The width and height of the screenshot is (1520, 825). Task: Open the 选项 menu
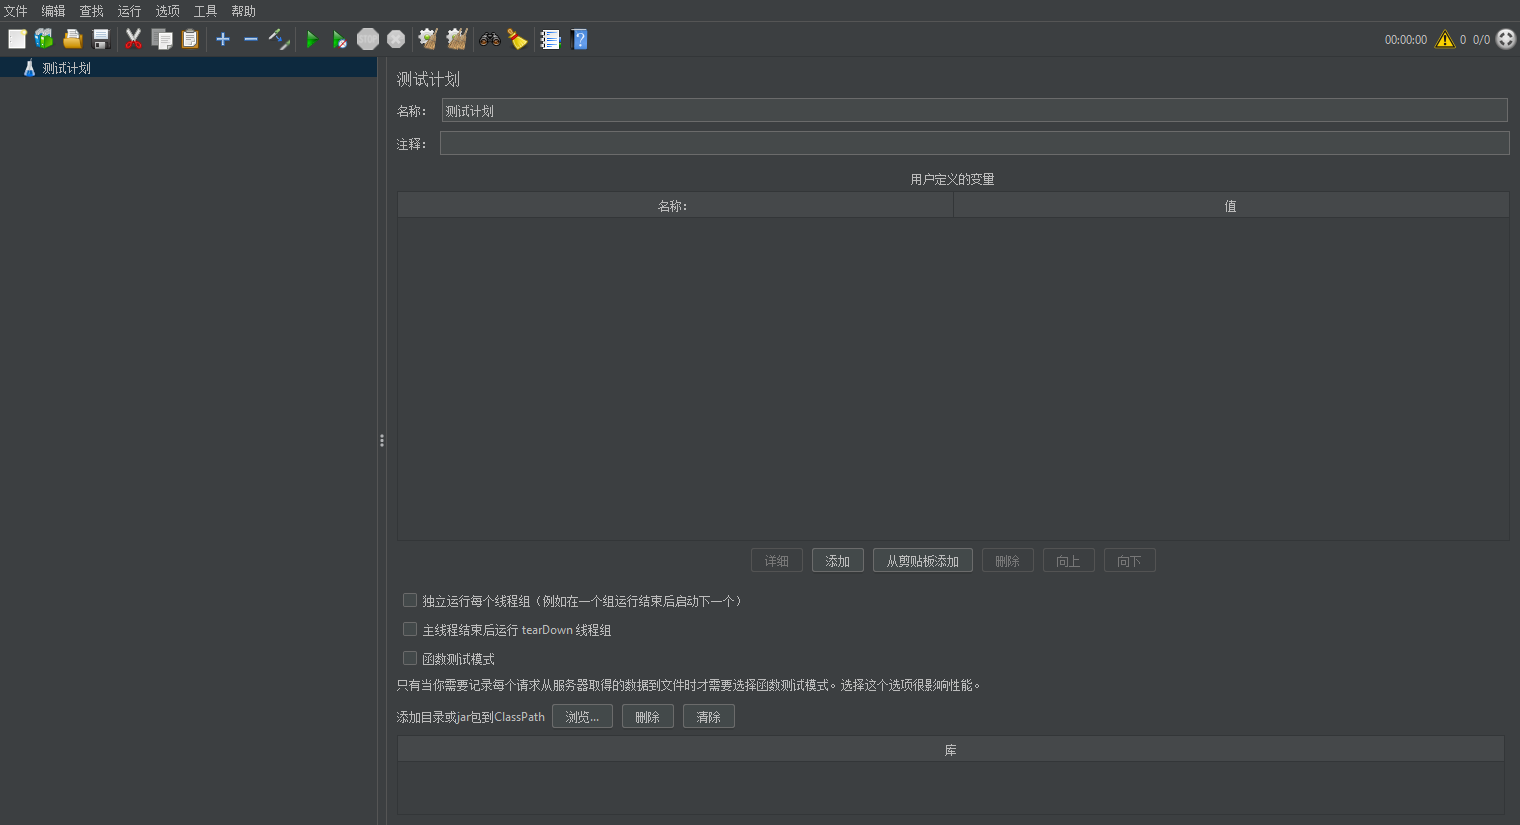(167, 11)
